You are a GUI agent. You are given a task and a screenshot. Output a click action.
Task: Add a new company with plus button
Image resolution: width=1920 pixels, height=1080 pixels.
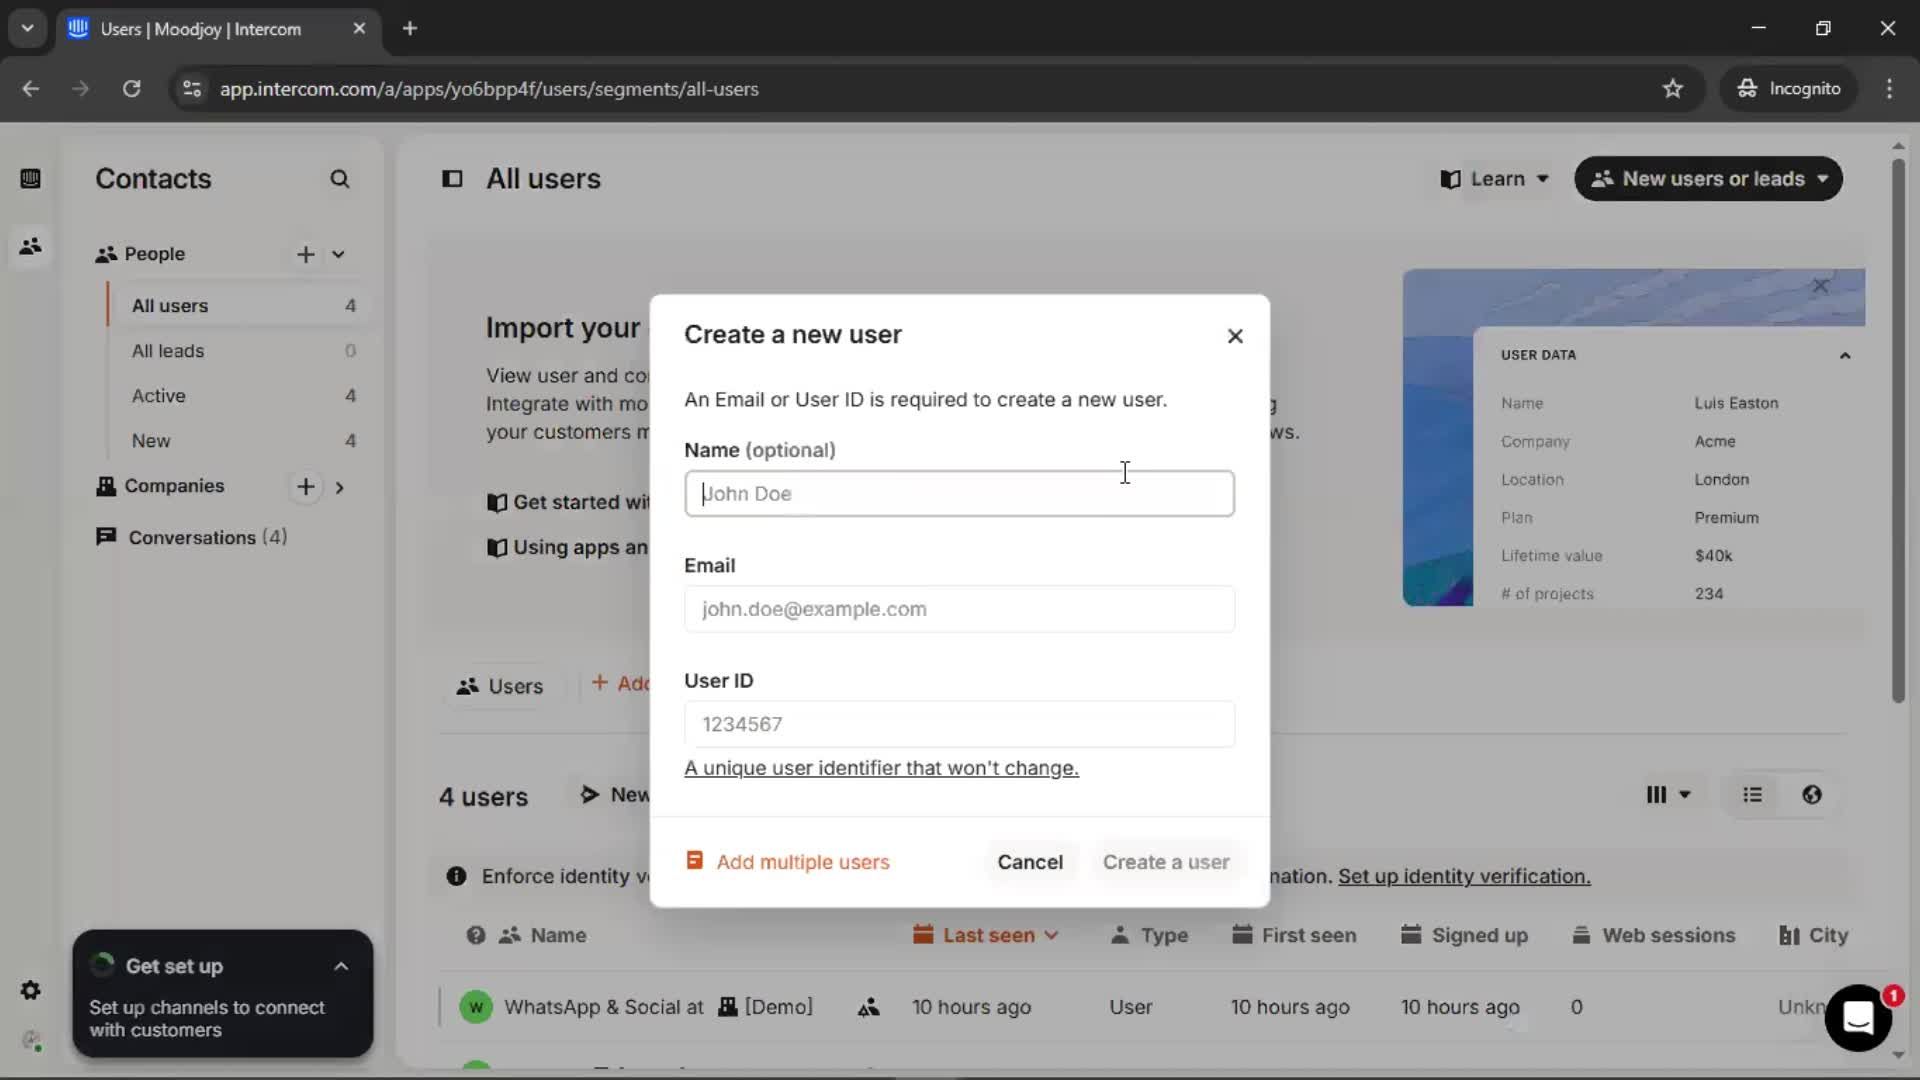click(x=306, y=487)
